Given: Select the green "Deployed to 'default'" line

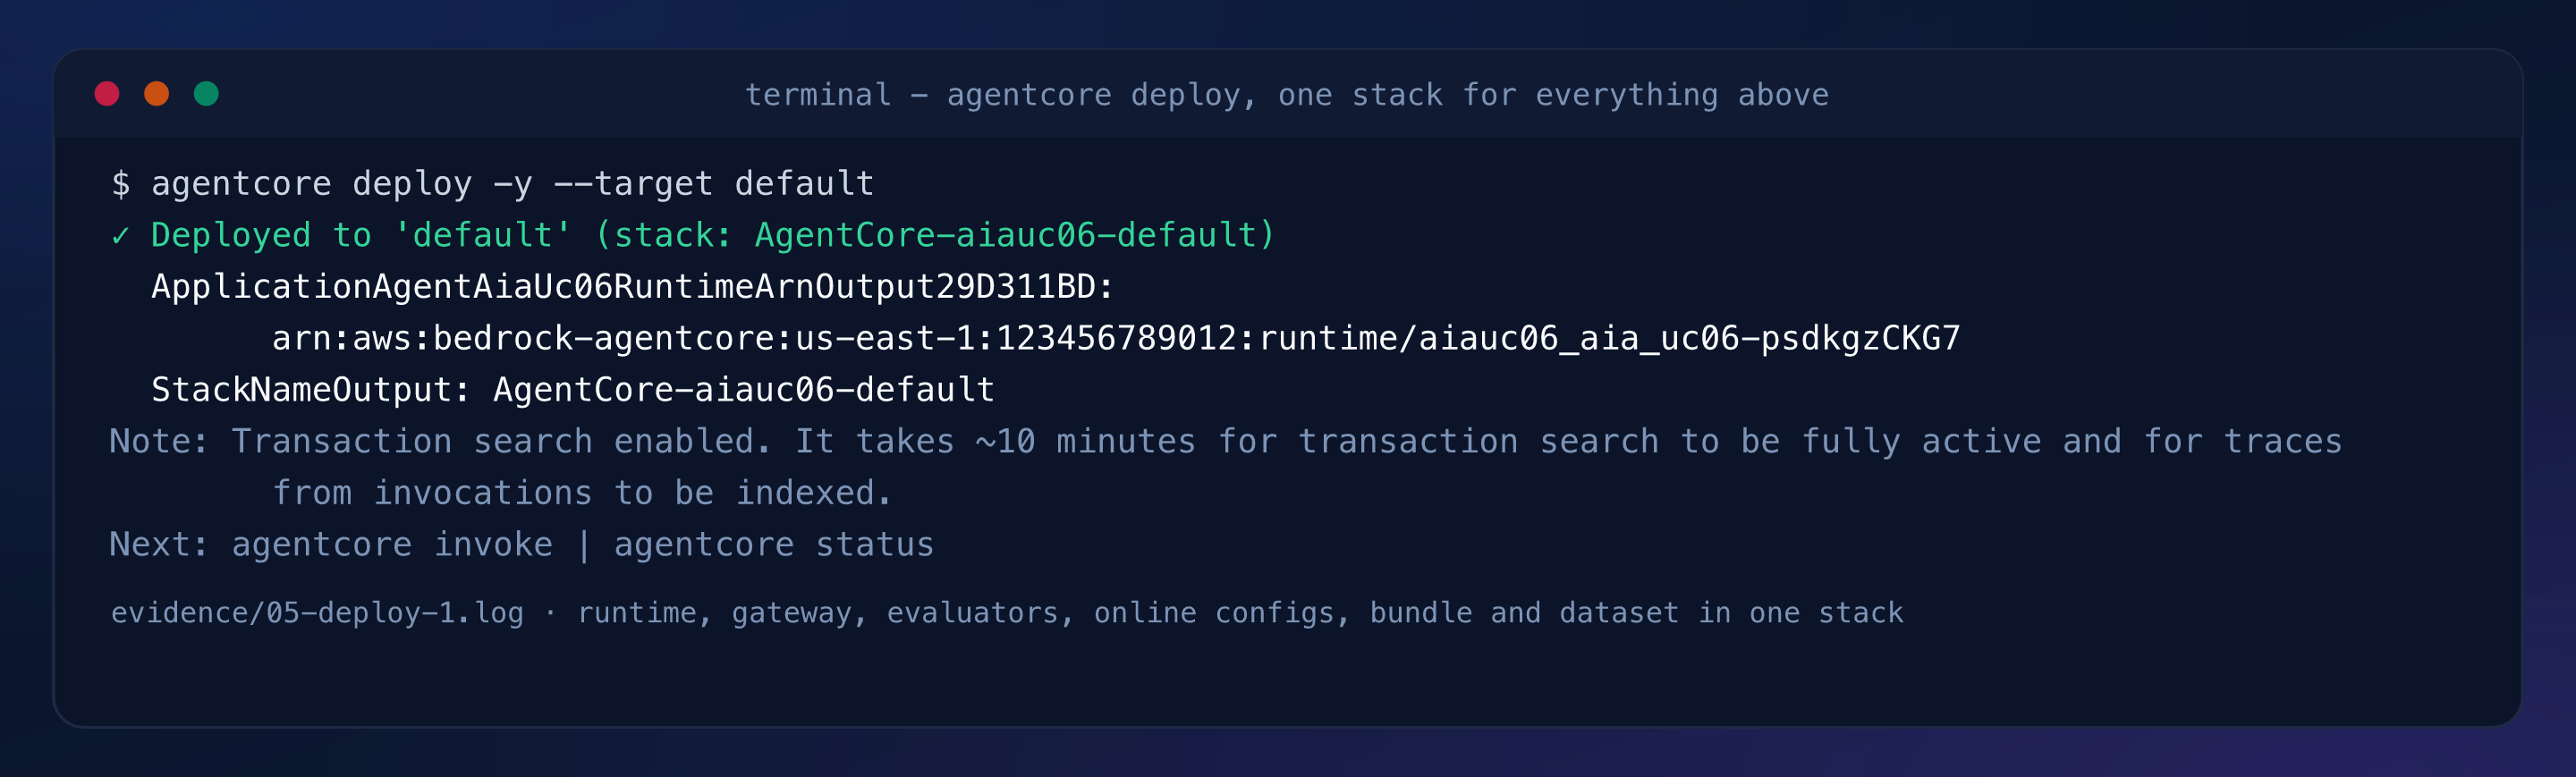Looking at the screenshot, I should click(693, 236).
